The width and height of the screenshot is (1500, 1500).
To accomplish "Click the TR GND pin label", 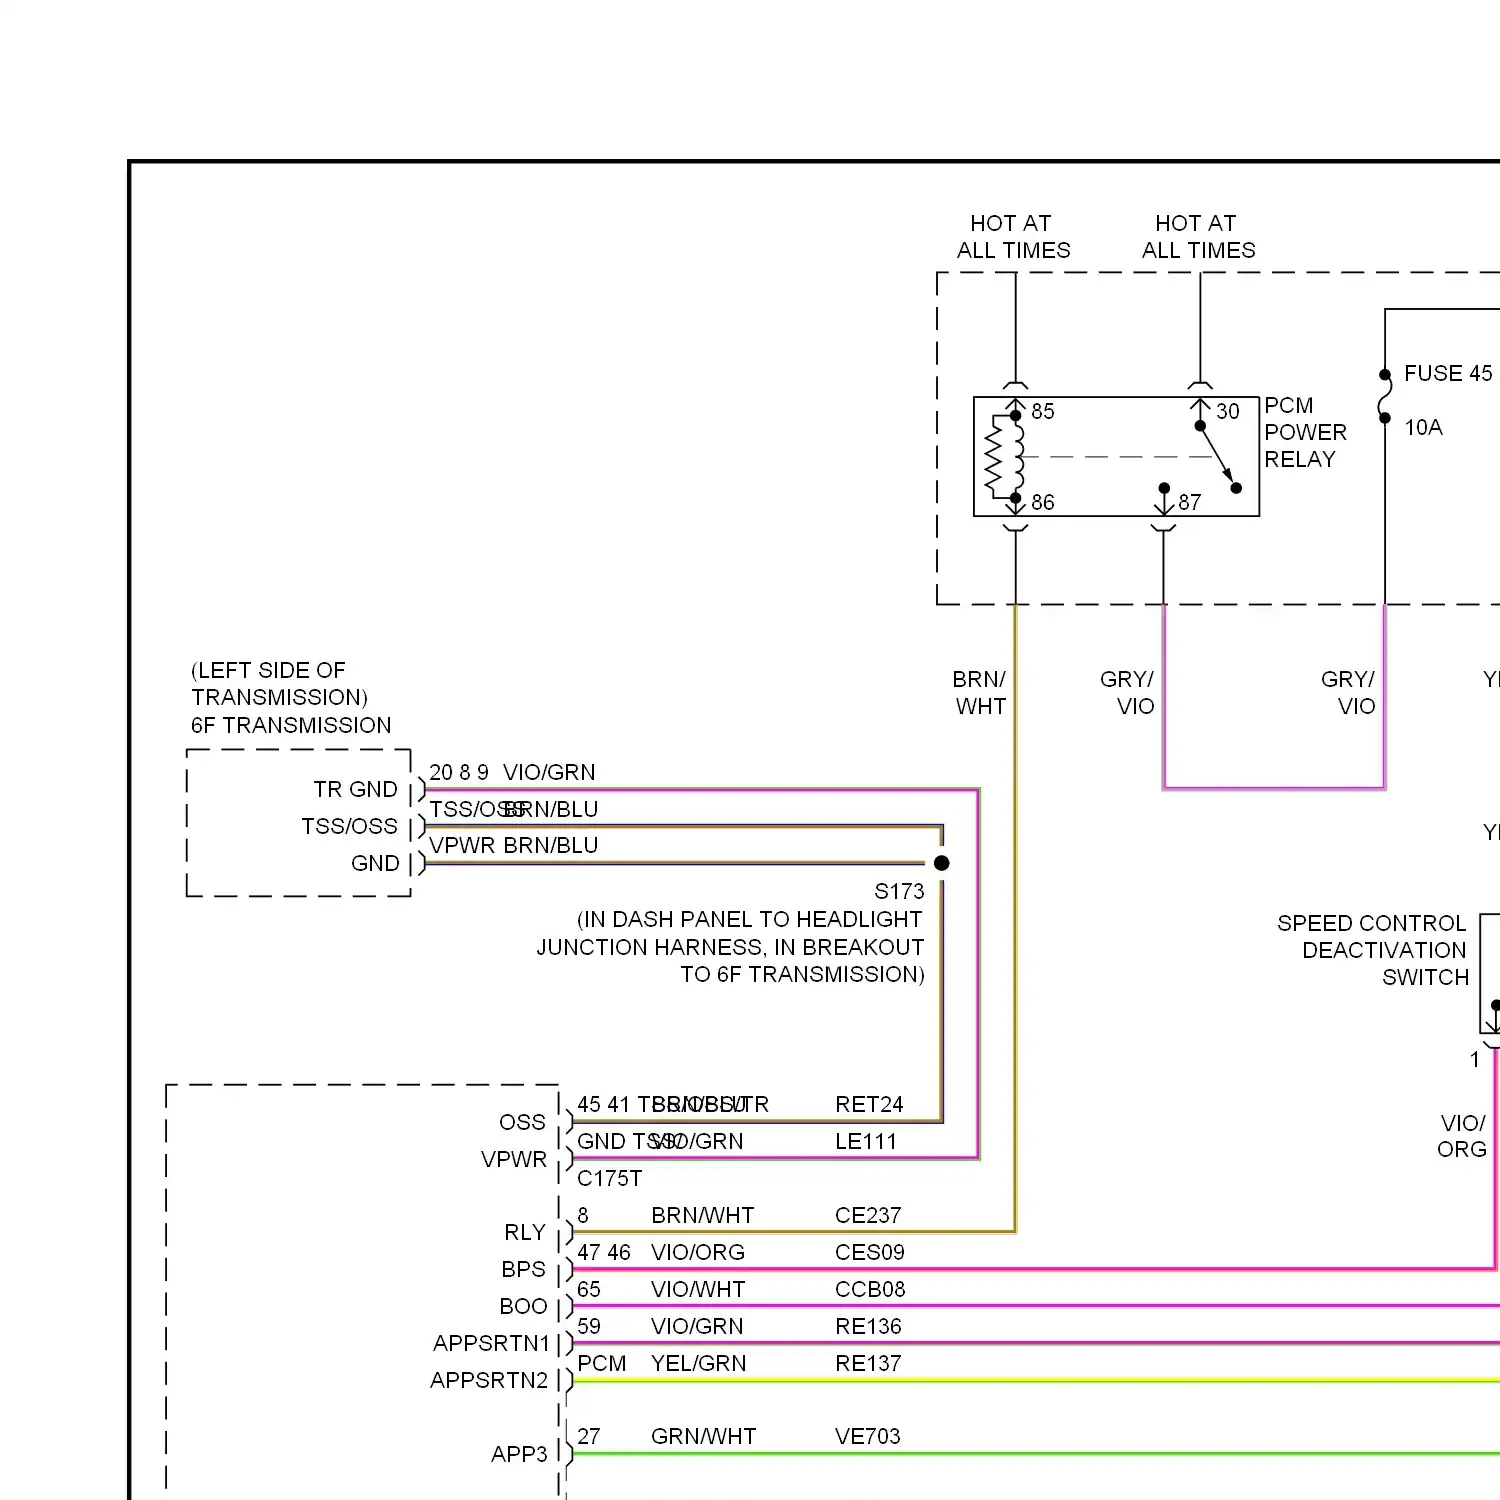I will tap(355, 789).
